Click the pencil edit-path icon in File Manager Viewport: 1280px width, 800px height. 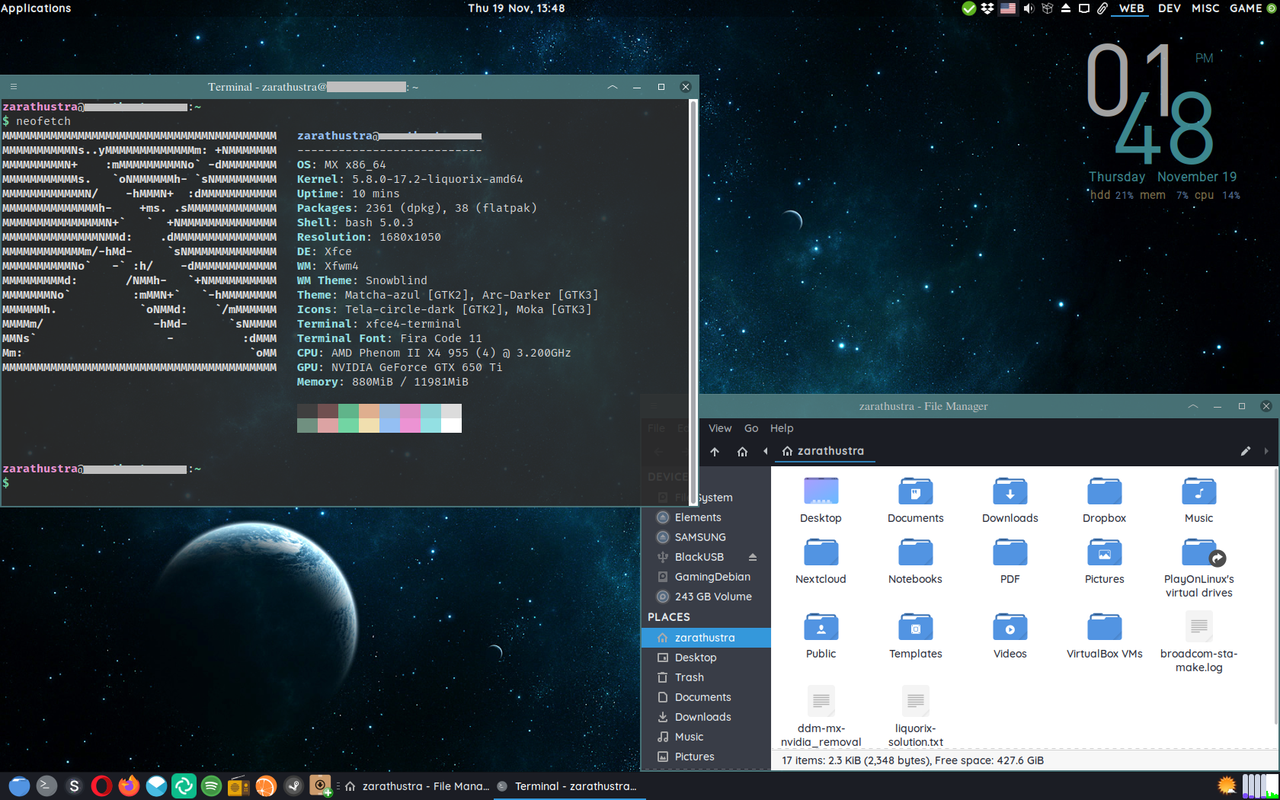coord(1246,451)
